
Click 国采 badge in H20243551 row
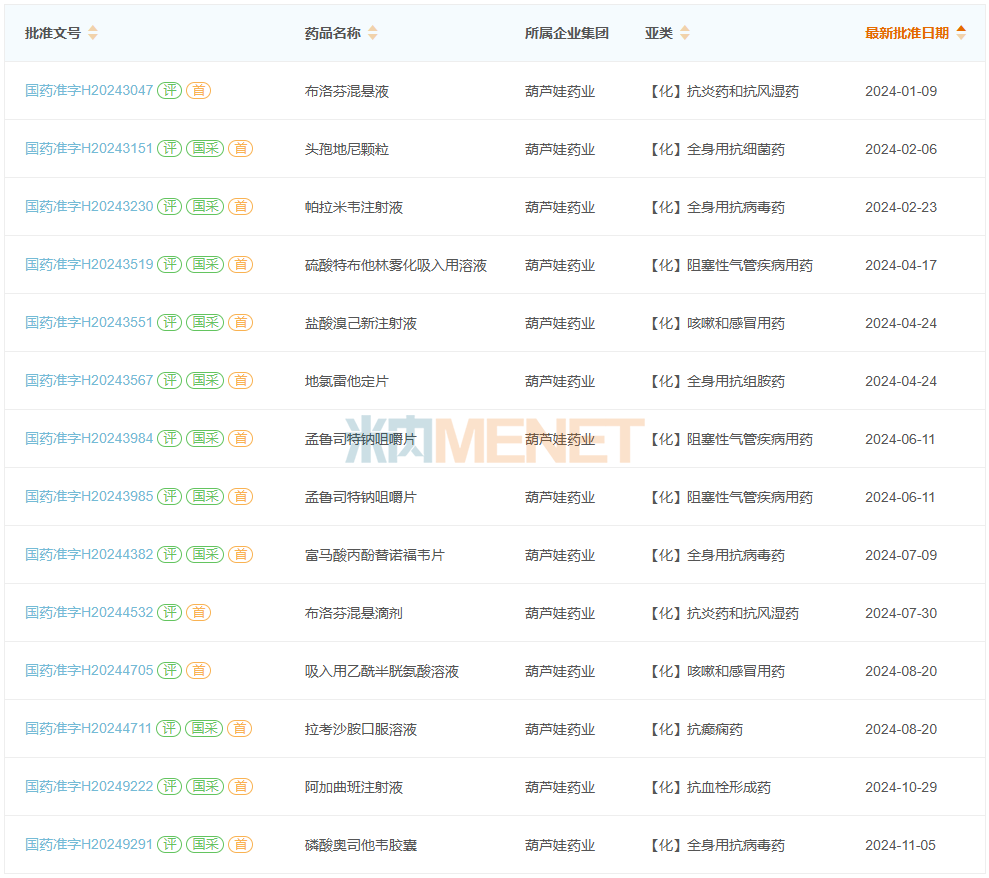pyautogui.click(x=205, y=323)
